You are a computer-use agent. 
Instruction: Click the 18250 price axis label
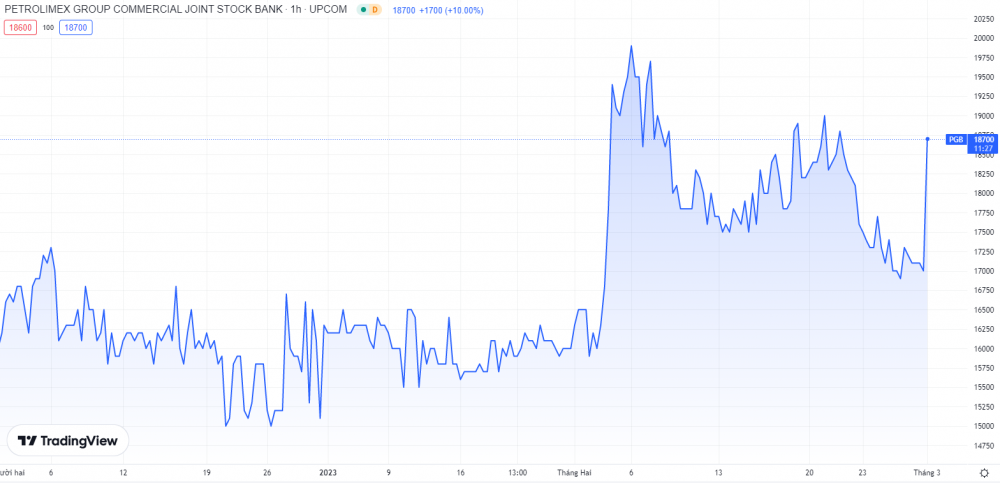[983, 174]
